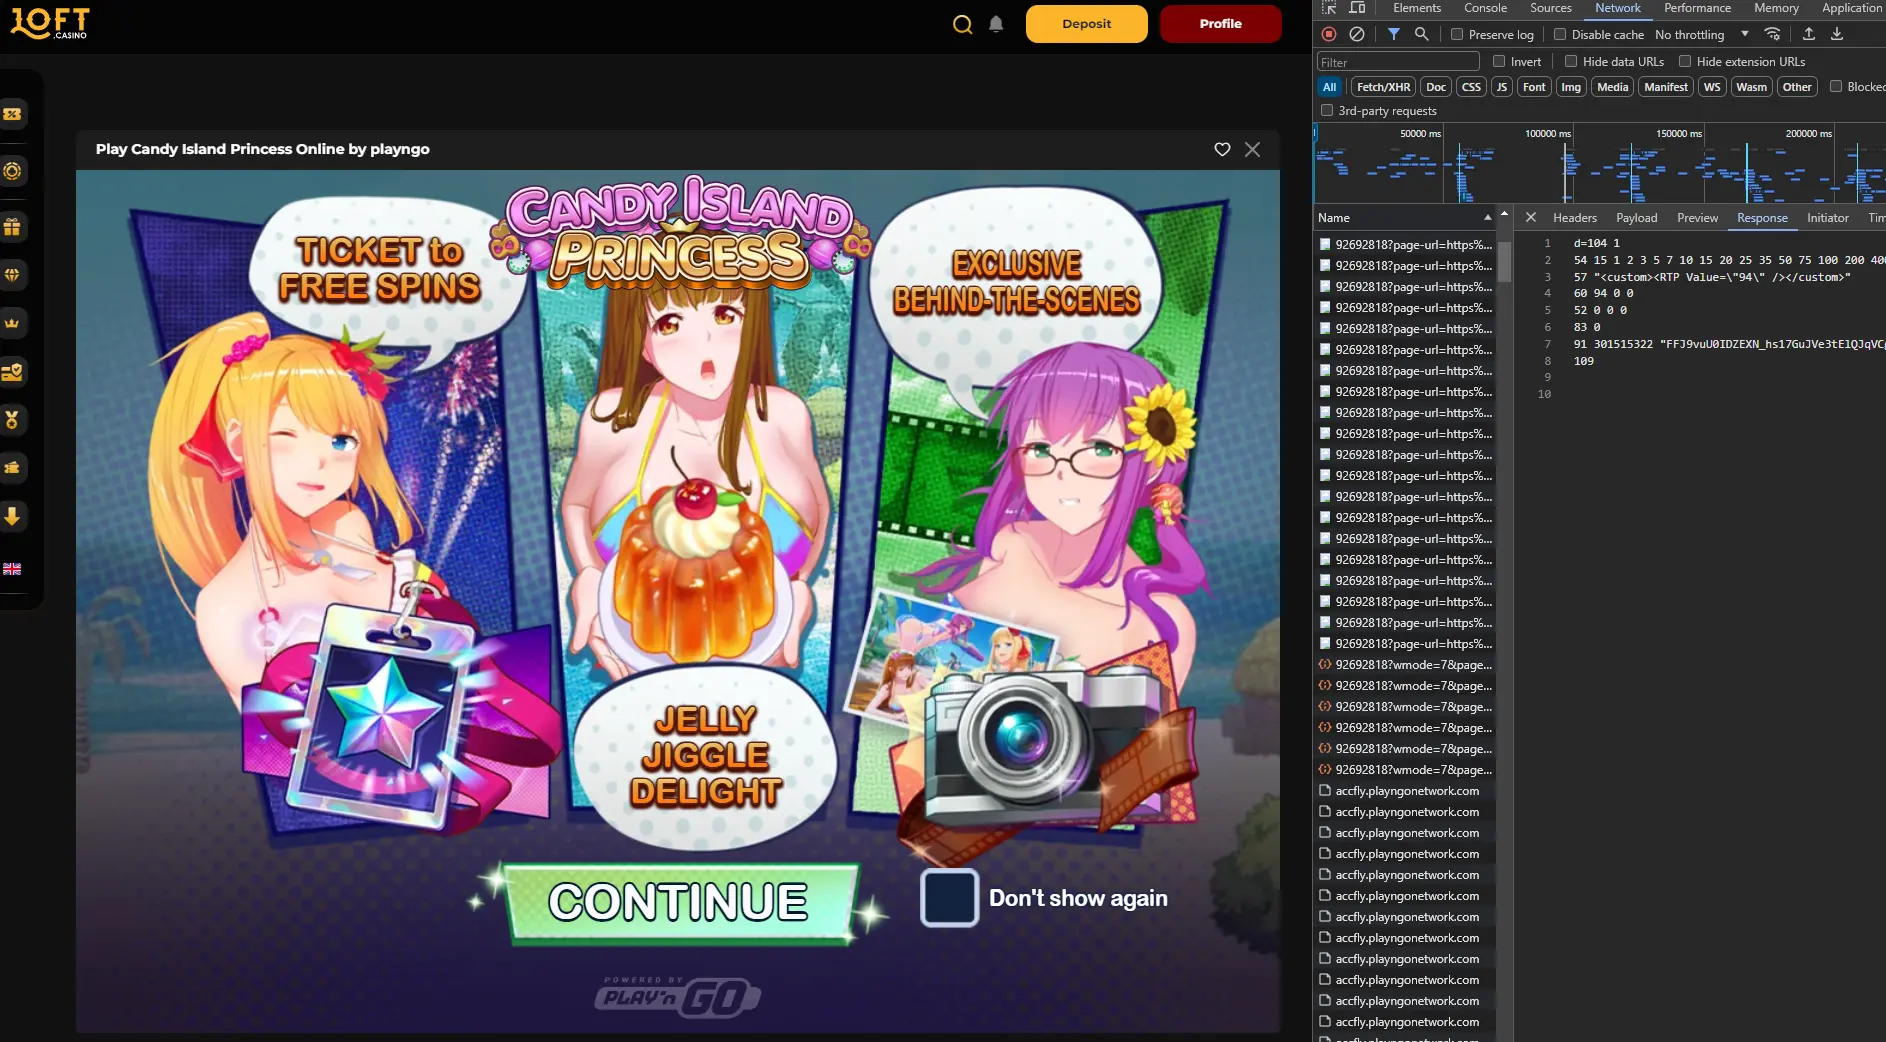Click the promo coupon icon in left sidebar
The image size is (1886, 1042).
point(12,114)
